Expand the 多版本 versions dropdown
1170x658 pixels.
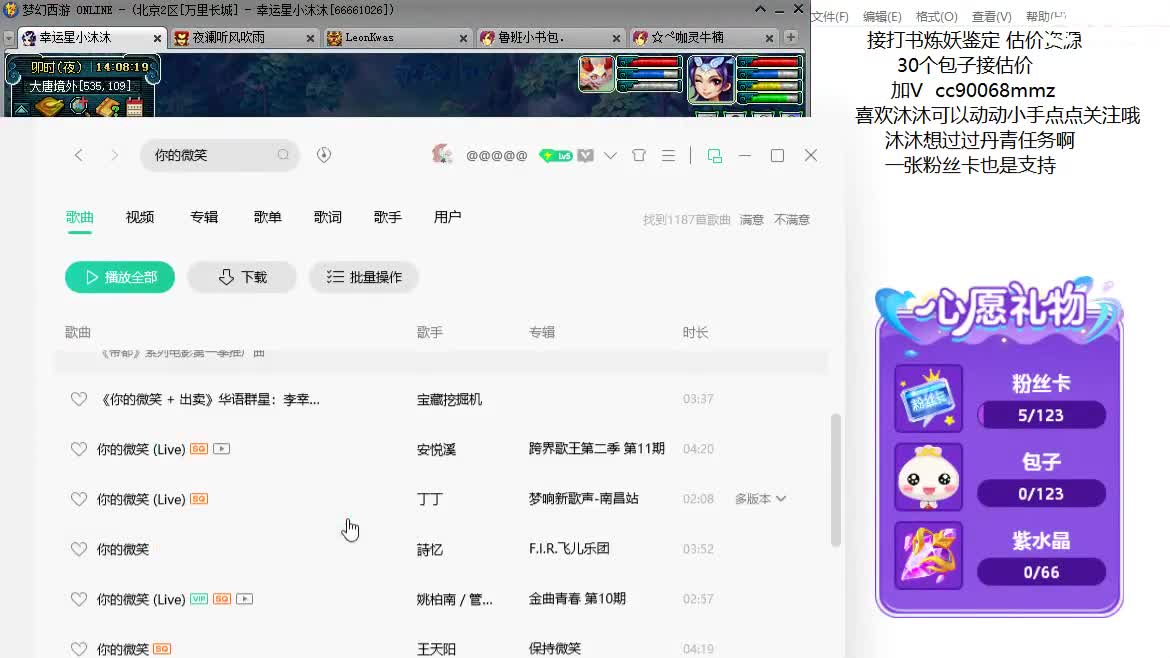coord(760,499)
